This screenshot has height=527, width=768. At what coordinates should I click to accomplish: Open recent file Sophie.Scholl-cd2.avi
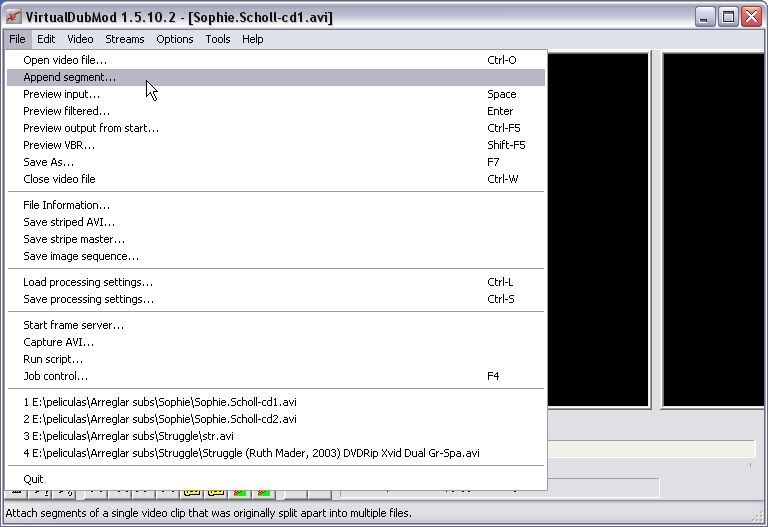click(160, 419)
